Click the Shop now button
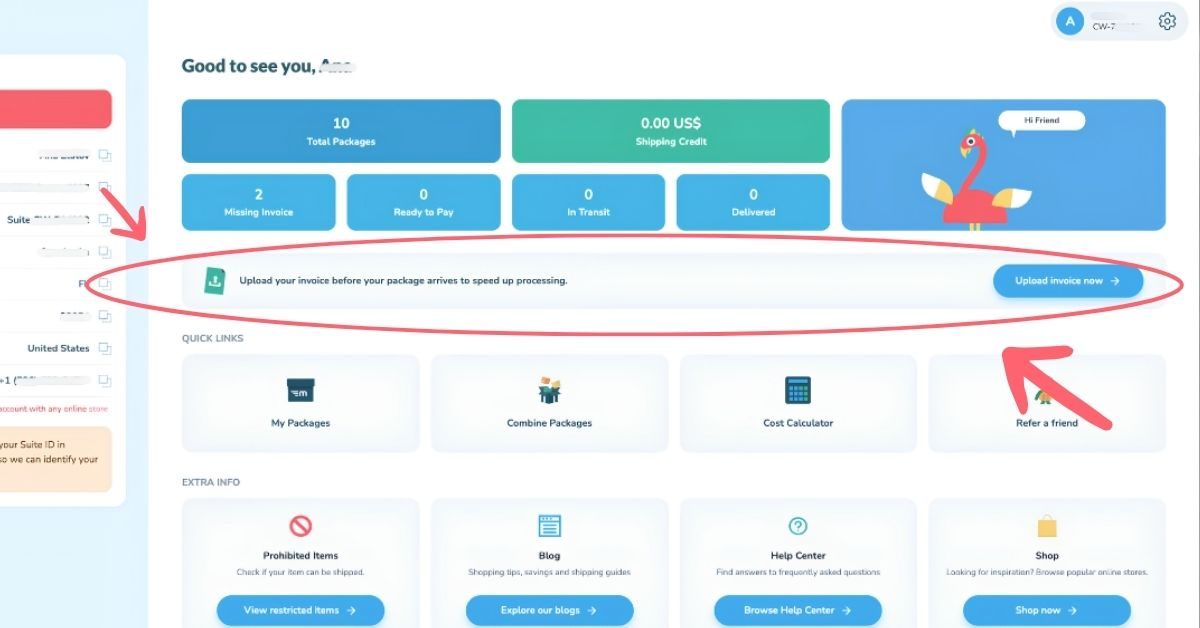The width and height of the screenshot is (1200, 628). 1047,610
